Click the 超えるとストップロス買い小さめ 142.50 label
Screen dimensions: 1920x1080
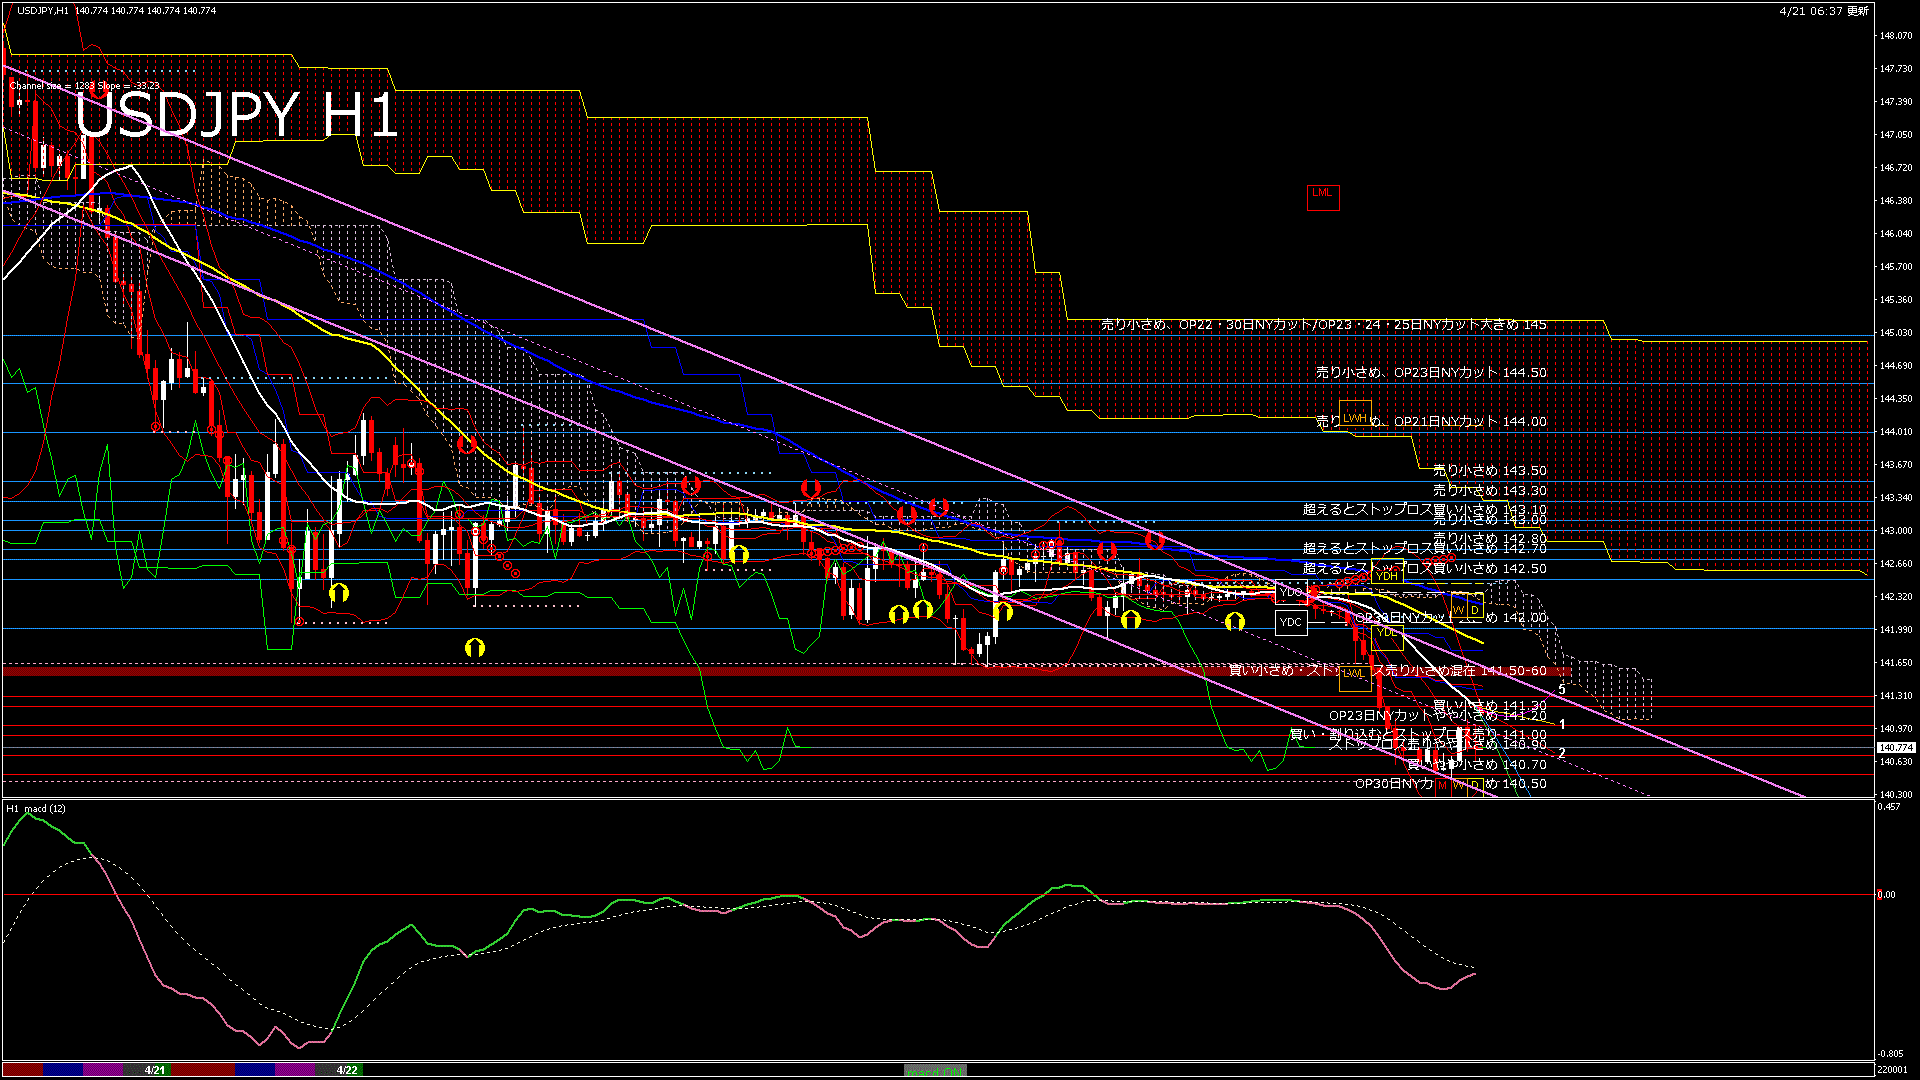pyautogui.click(x=1425, y=568)
